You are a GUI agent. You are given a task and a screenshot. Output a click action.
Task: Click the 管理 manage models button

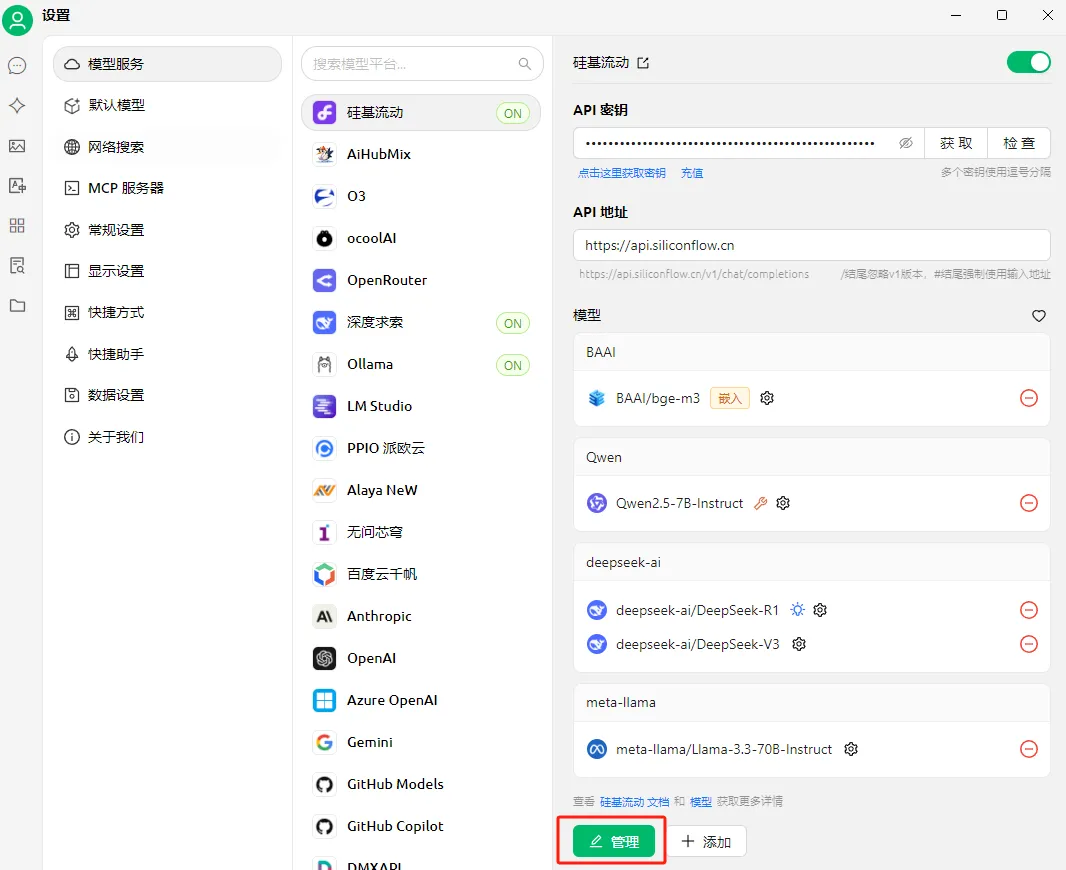(614, 841)
